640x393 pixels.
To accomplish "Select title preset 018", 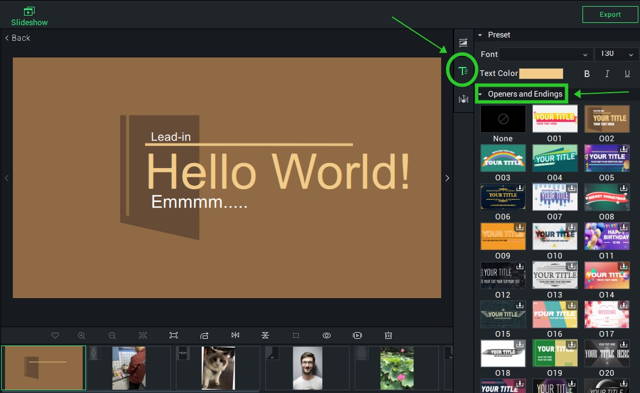I will tap(503, 353).
